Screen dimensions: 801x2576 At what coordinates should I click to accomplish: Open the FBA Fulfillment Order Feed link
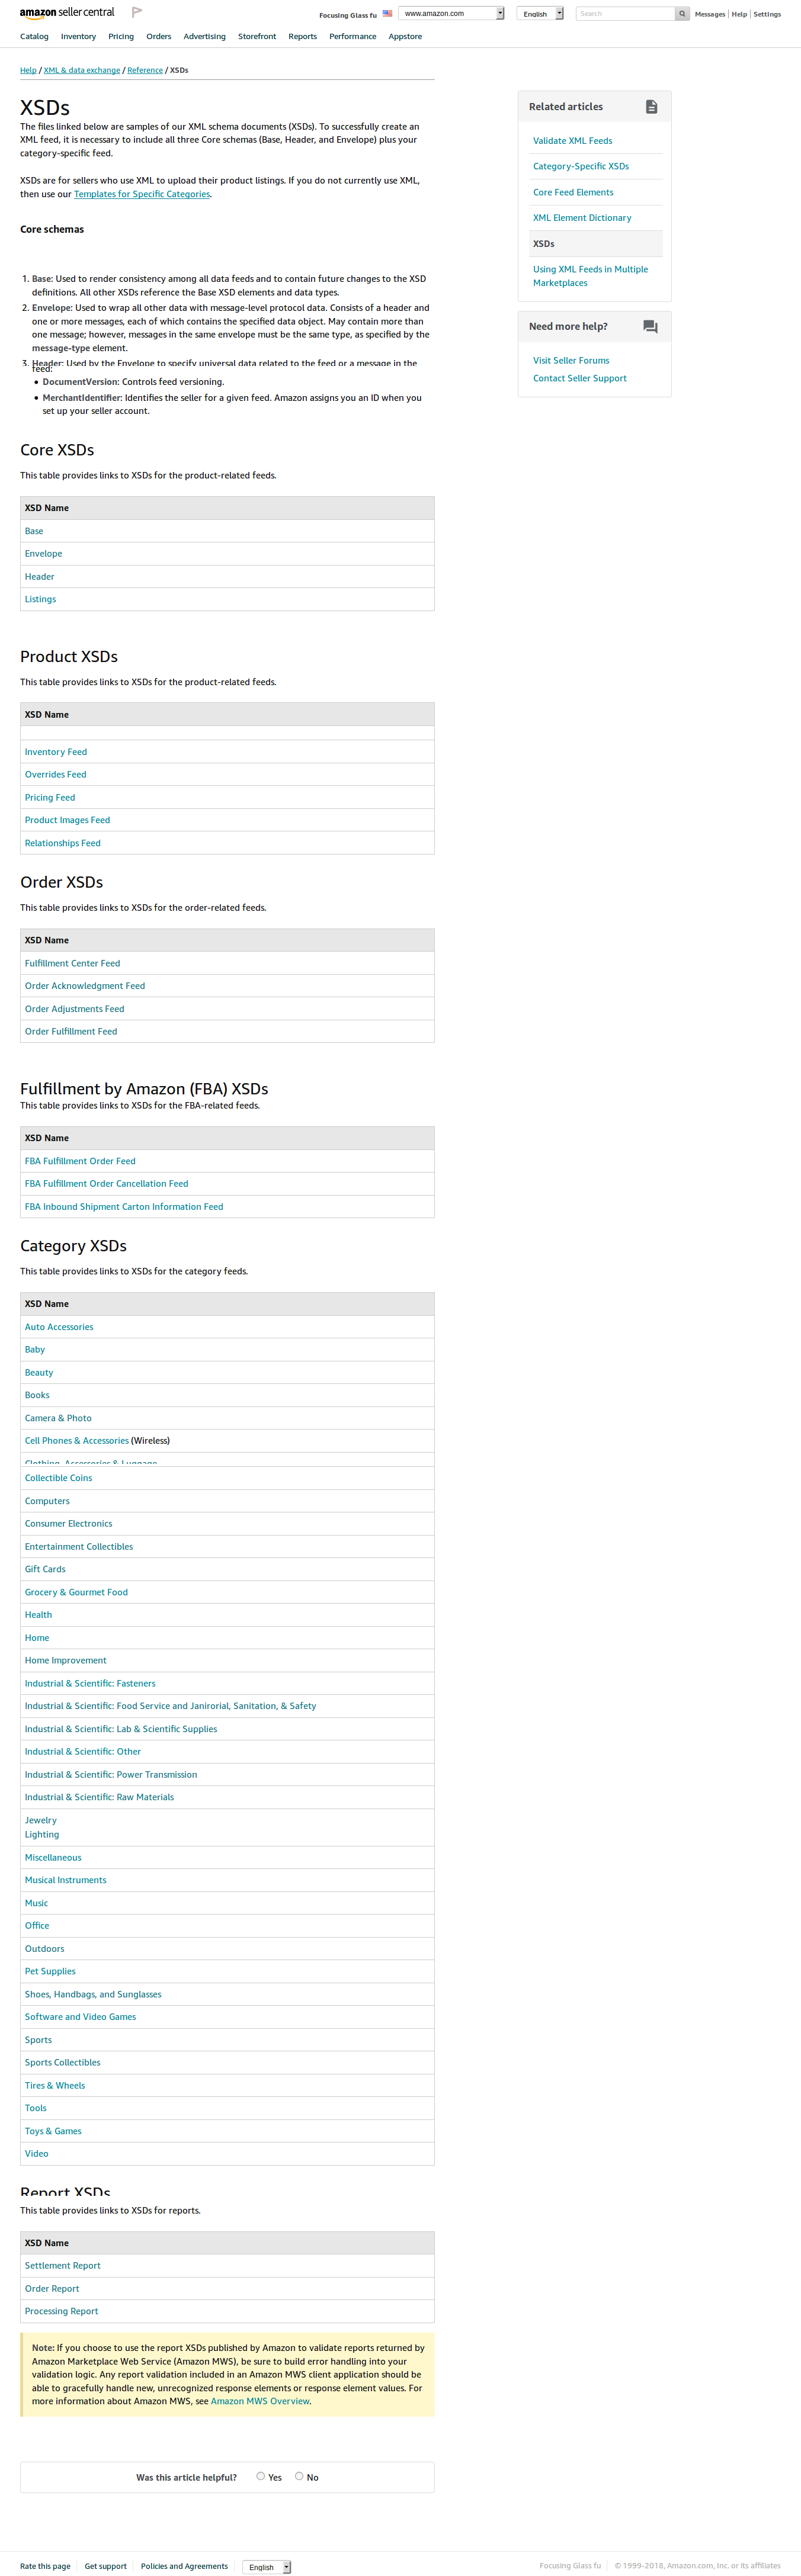80,1161
